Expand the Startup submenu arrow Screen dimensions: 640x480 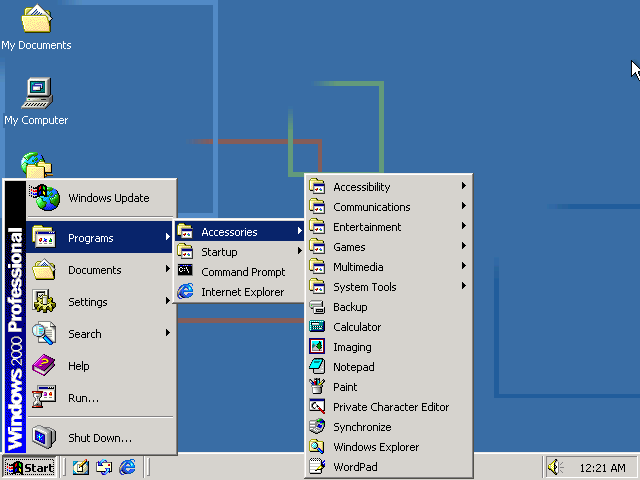300,251
